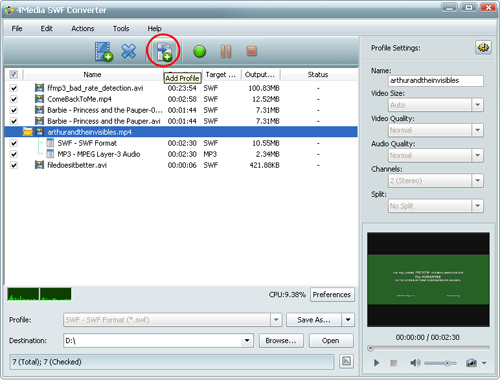Viewport: 500px width, 380px height.
Task: Select the arthurandtheinvisibles.mp4 row
Action: tap(181, 132)
